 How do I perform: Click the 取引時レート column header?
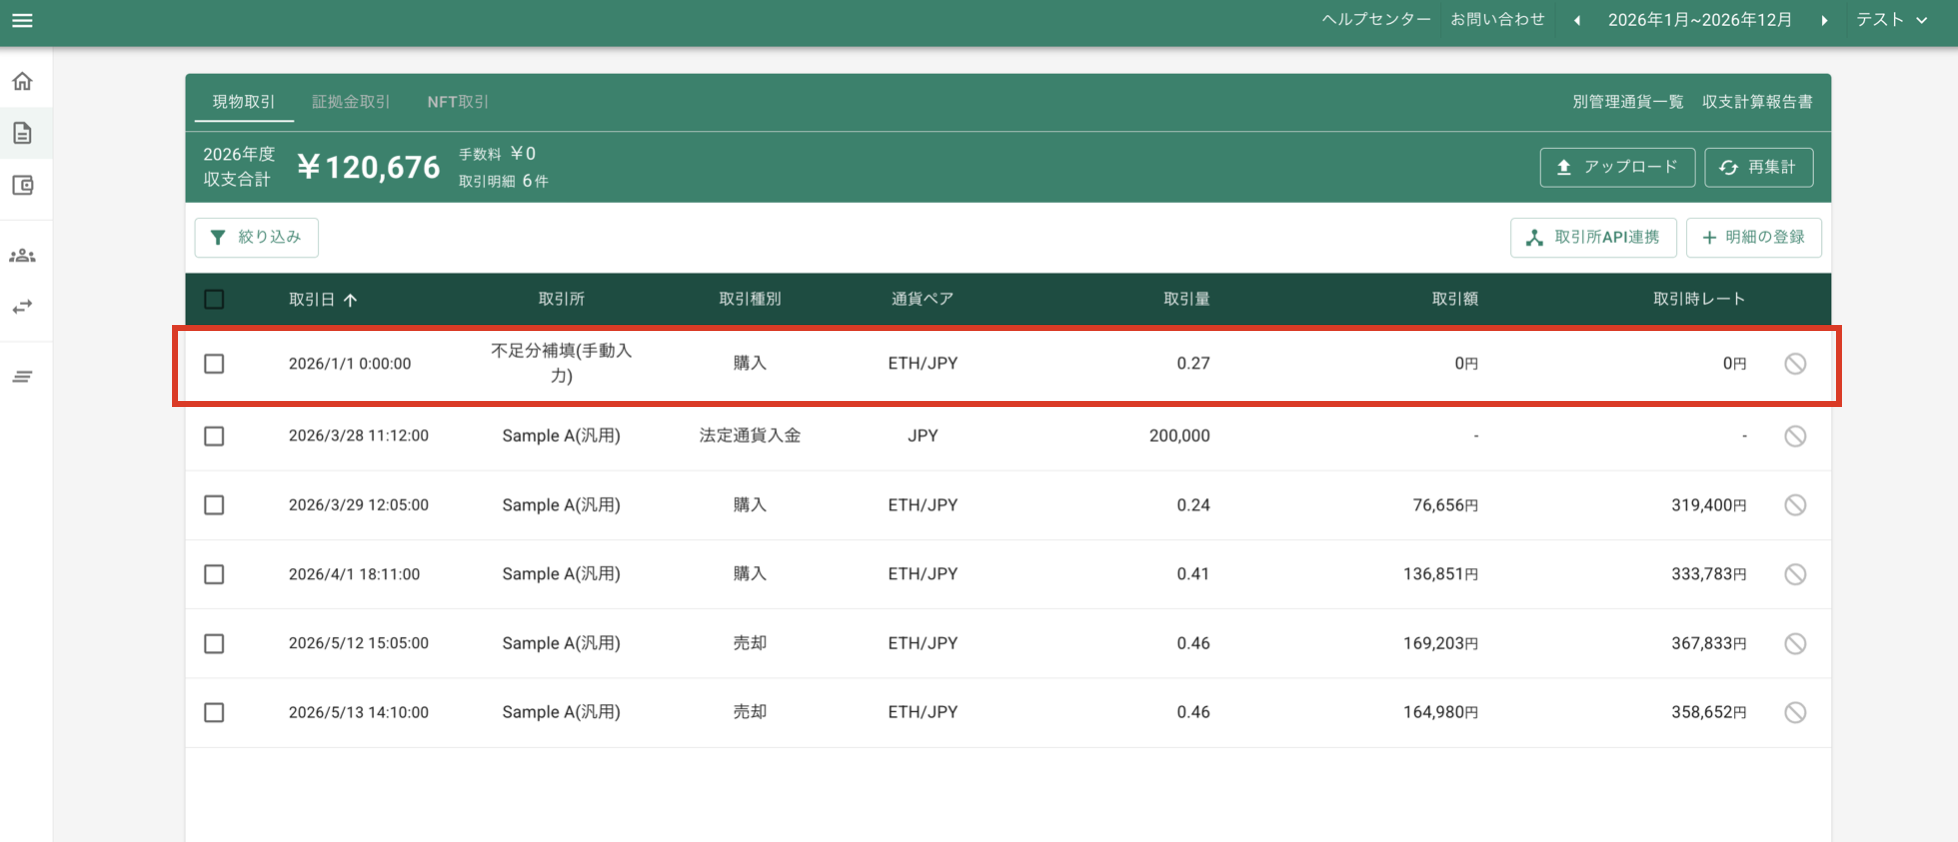pos(1699,299)
